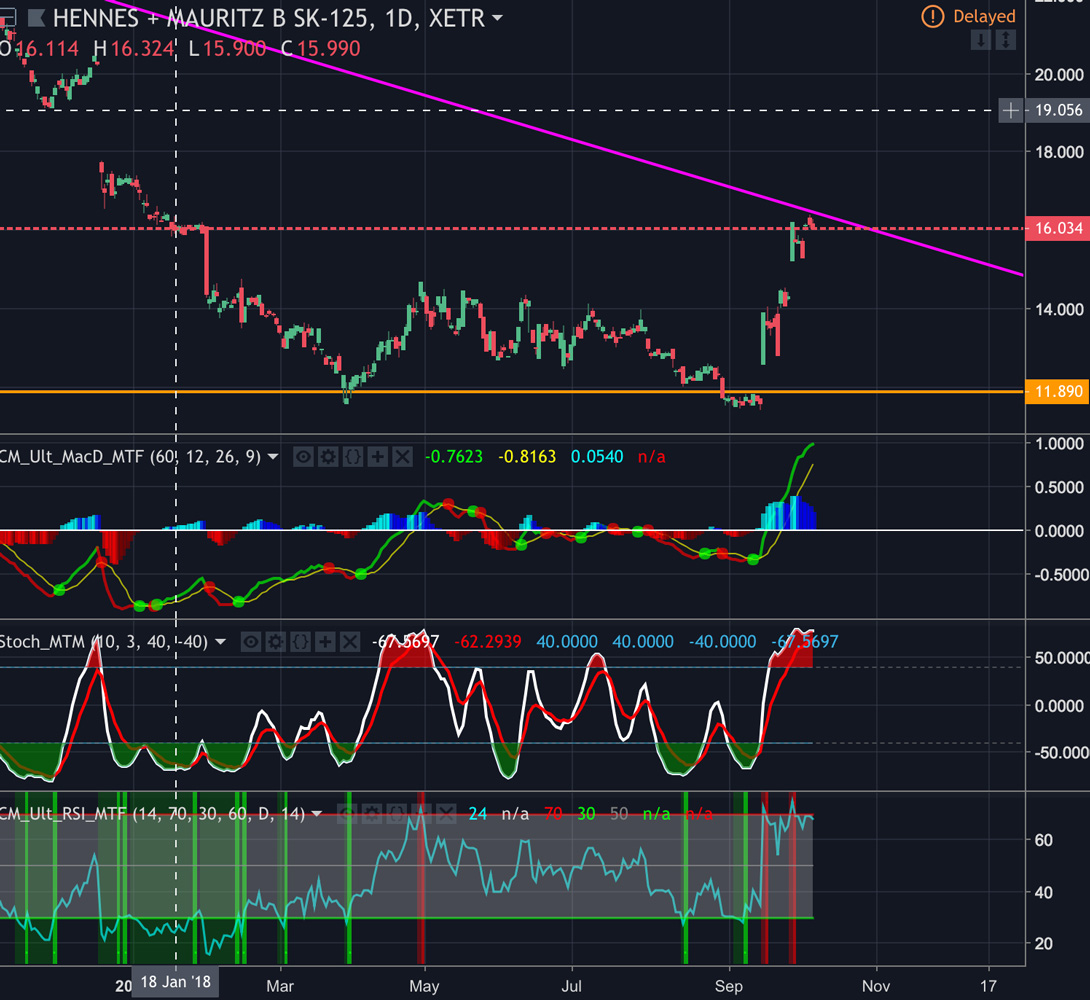This screenshot has height=1000, width=1090.
Task: Toggle visibility of Stoch_MTM indicator
Action: click(251, 642)
